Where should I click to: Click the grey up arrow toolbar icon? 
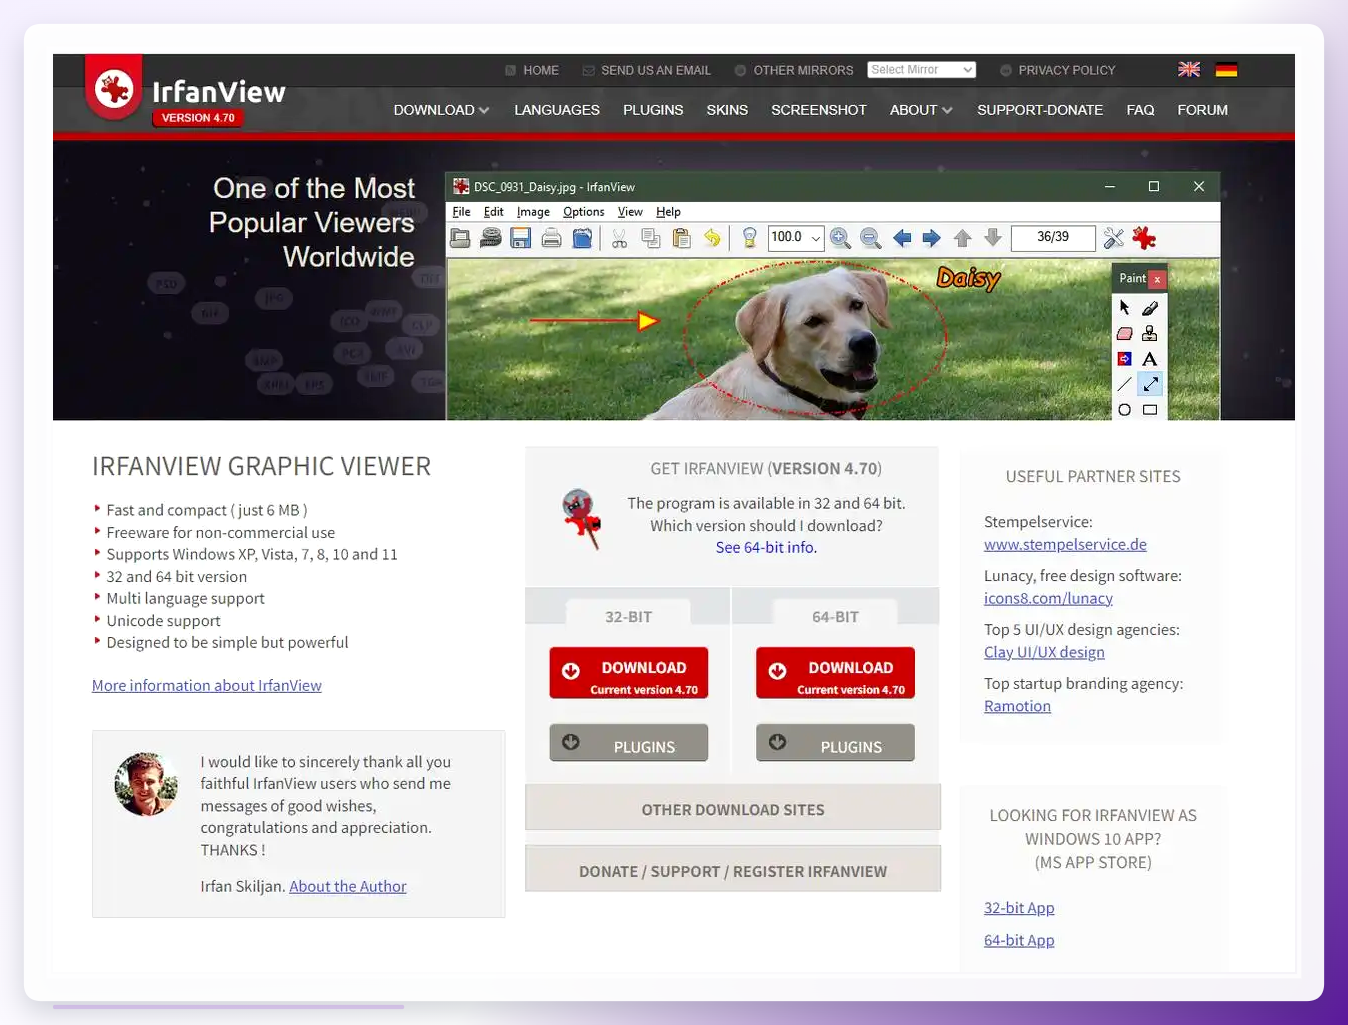[x=963, y=238]
